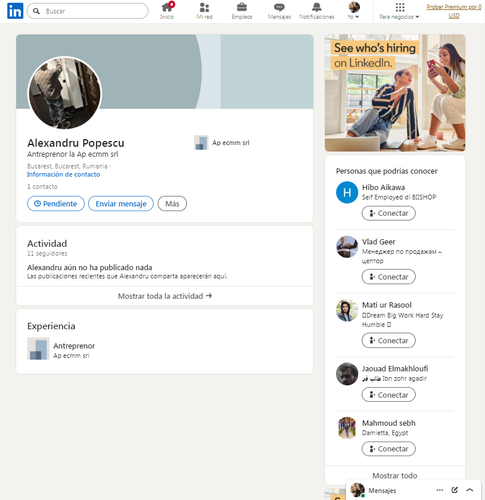This screenshot has width=485, height=500.
Task: Click the LinkedIn logo
Action: tap(15, 11)
